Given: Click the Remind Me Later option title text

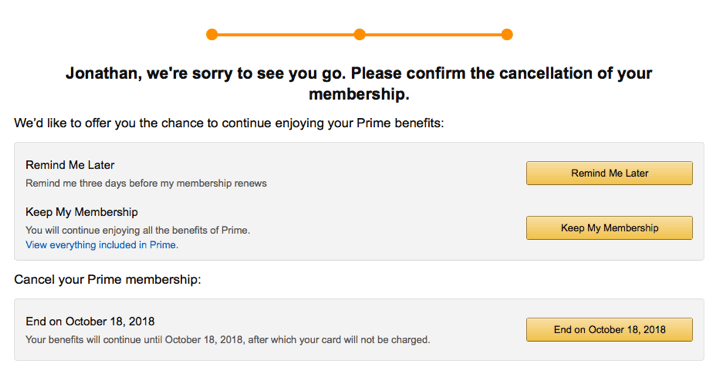Looking at the screenshot, I should pos(70,165).
